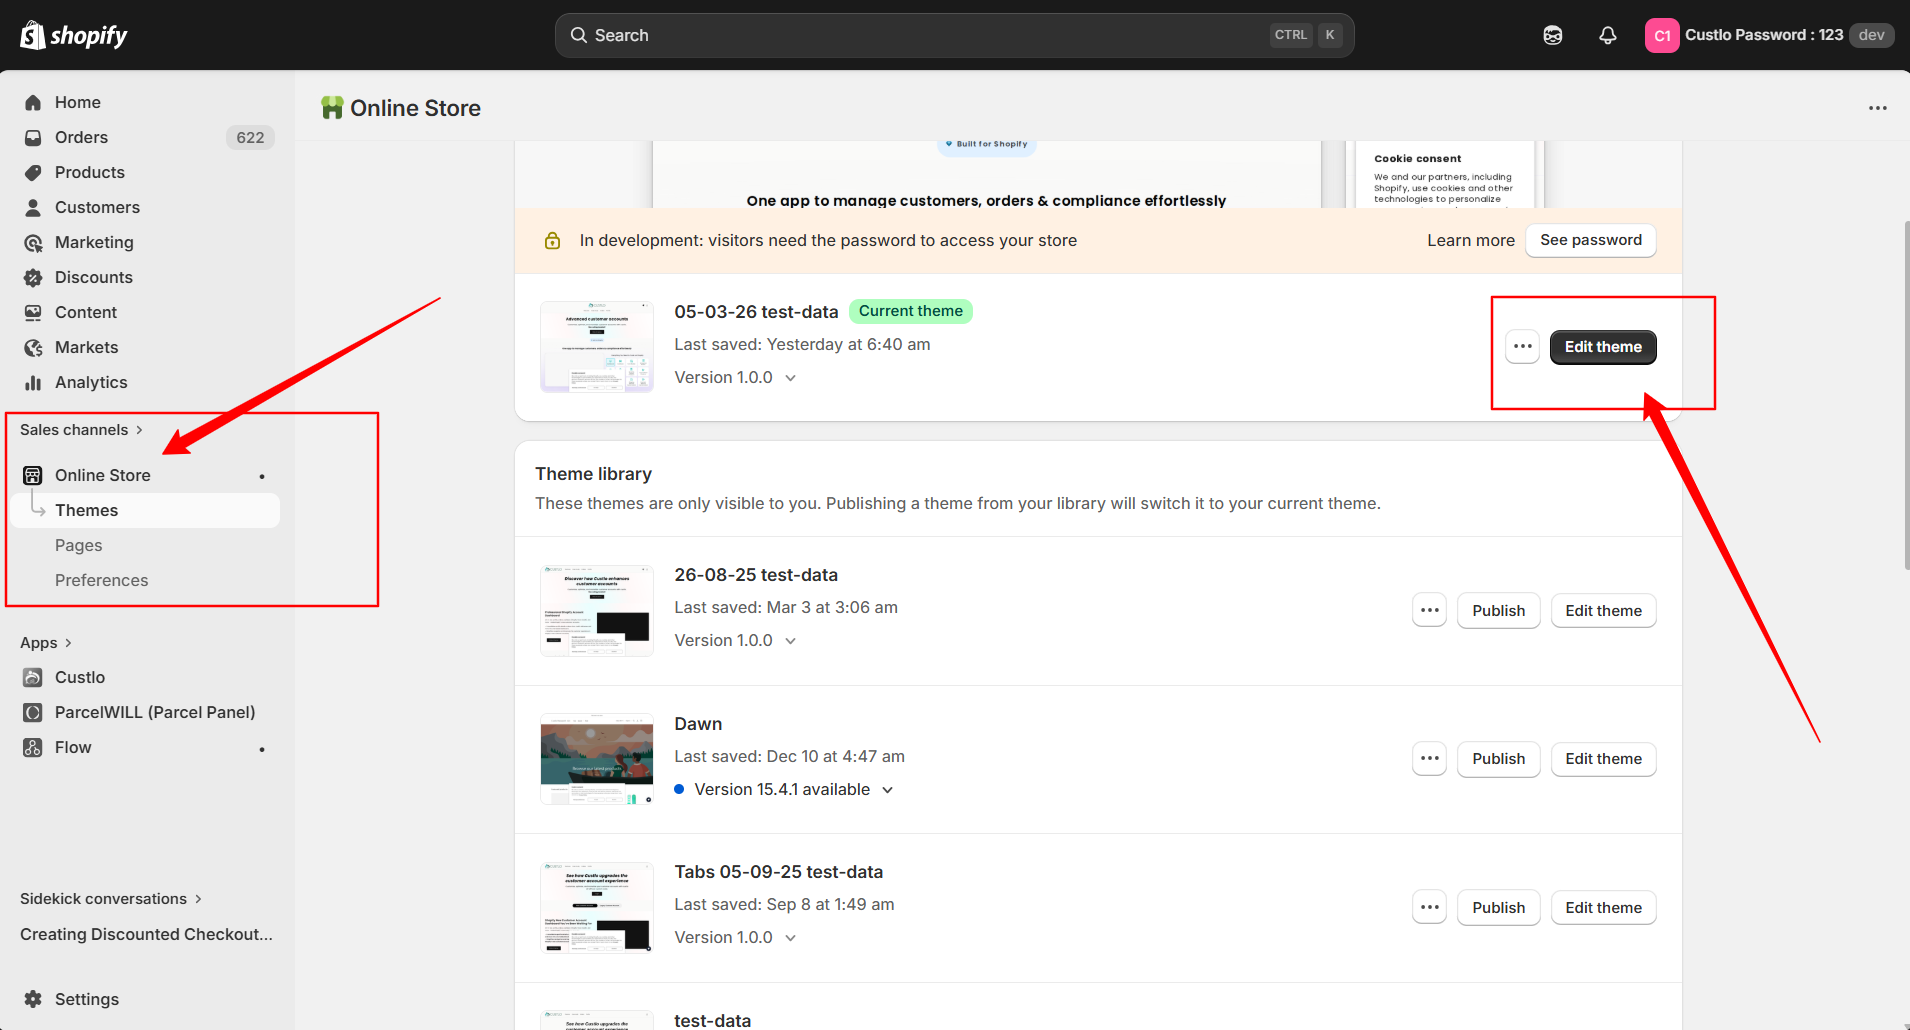Select Pages under Online Store
This screenshot has height=1030, width=1910.
(x=78, y=545)
